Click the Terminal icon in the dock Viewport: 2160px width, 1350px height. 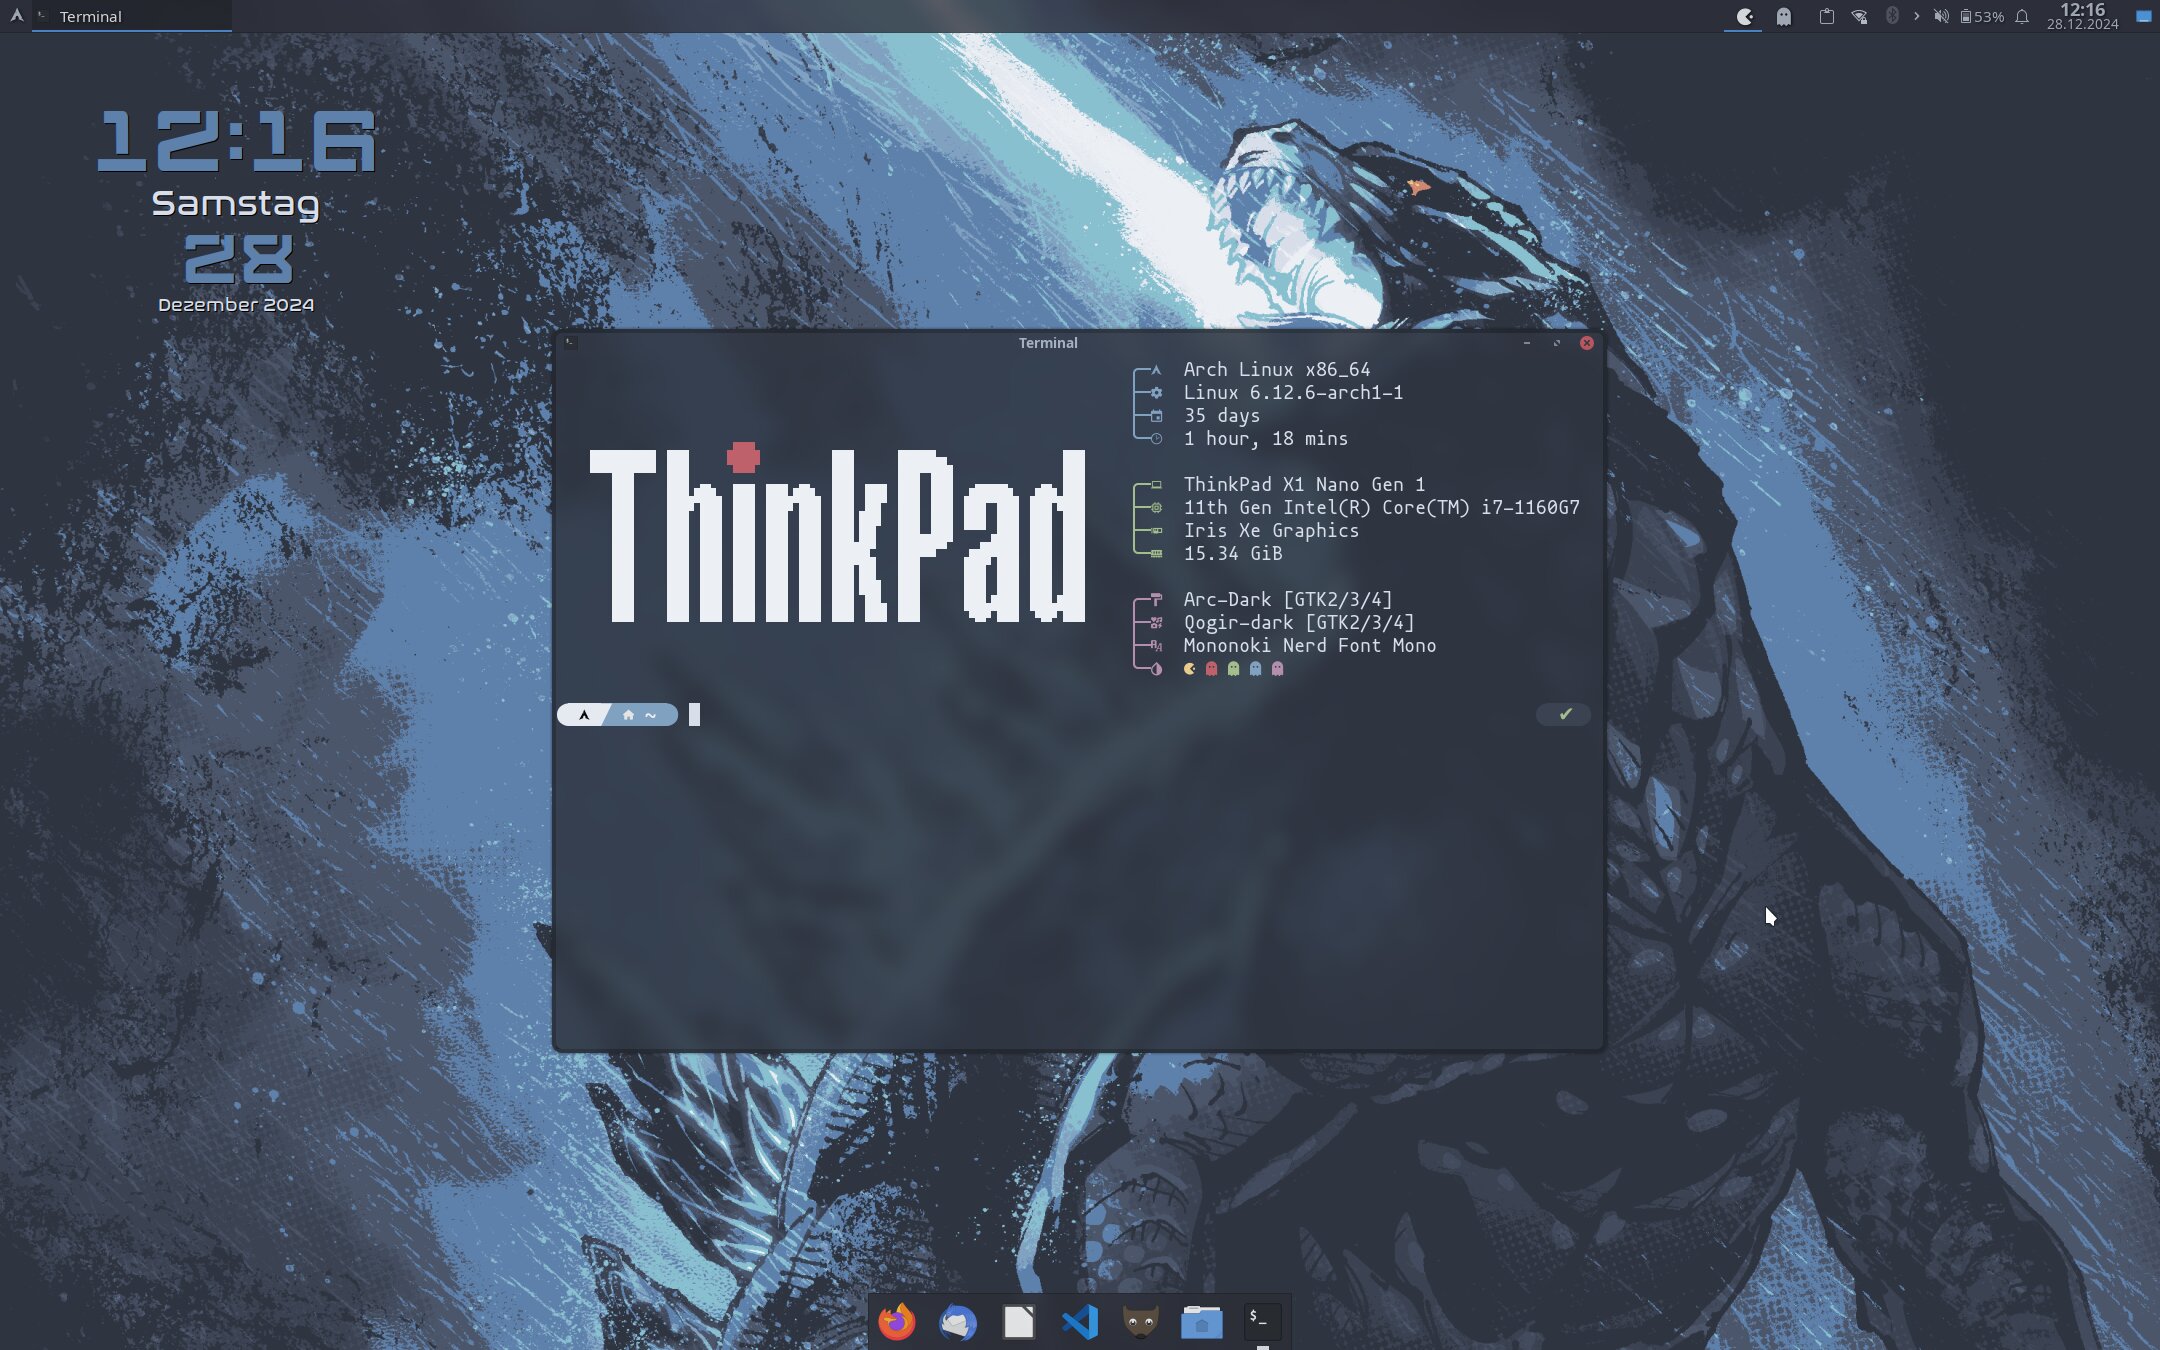click(x=1262, y=1321)
